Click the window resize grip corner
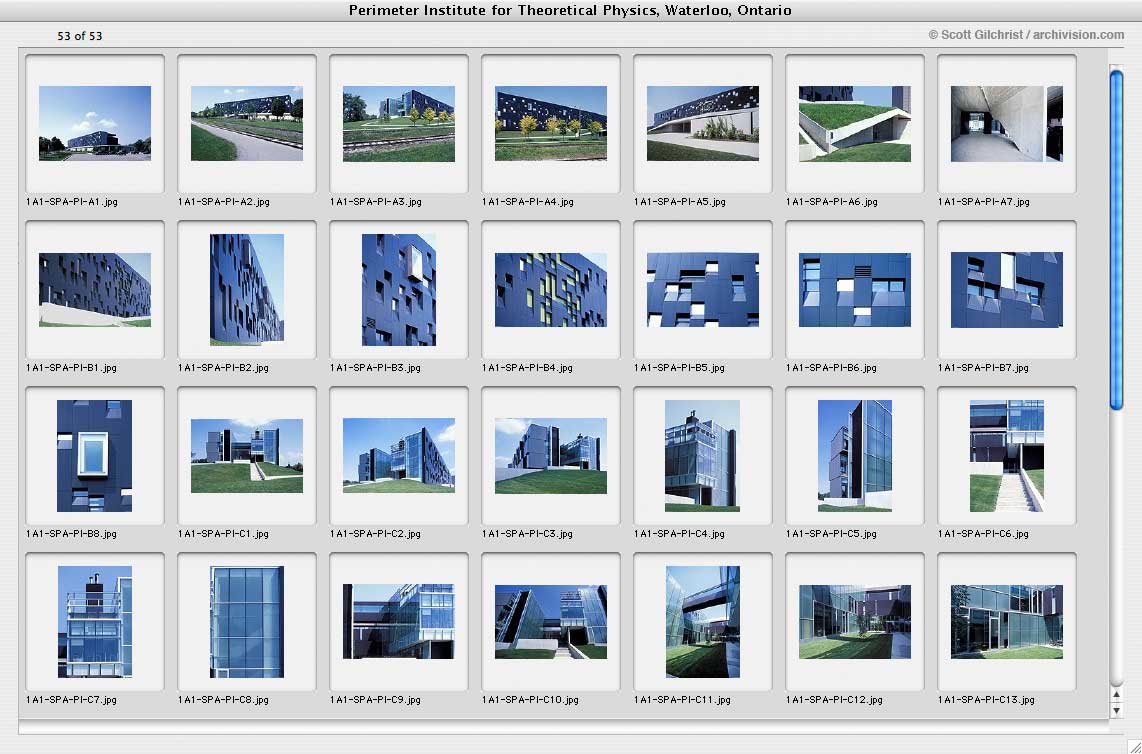The width and height of the screenshot is (1142, 754). pyautogui.click(x=1133, y=745)
